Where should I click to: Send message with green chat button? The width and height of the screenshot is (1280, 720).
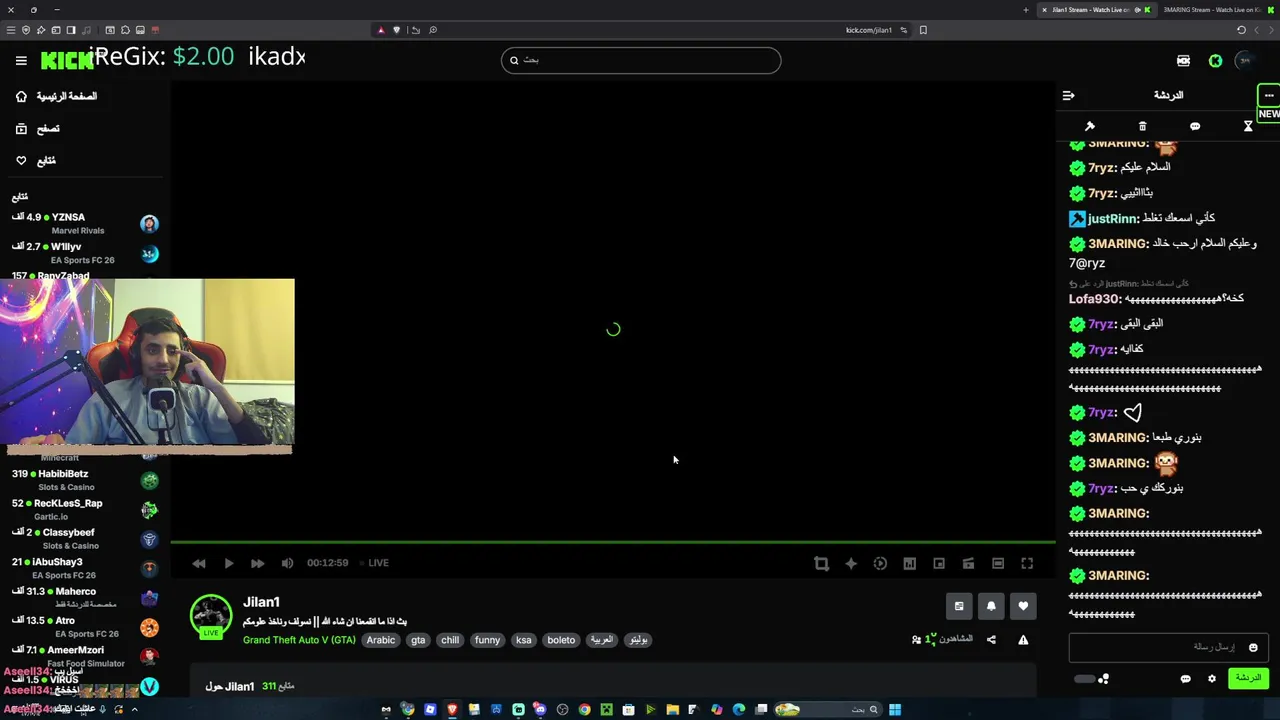pos(1248,678)
